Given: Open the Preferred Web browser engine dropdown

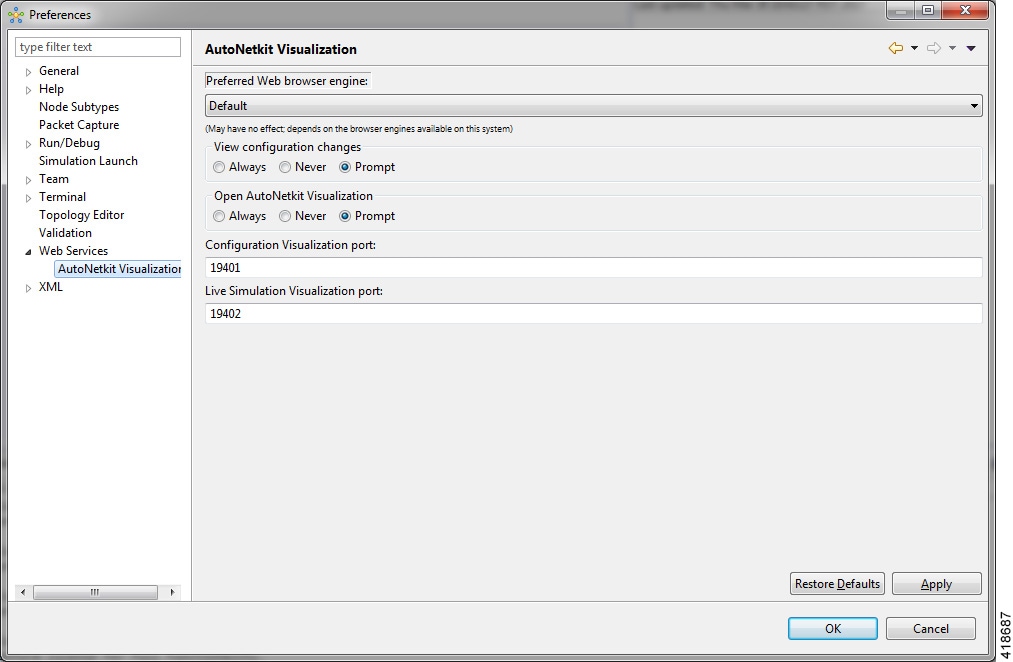Looking at the screenshot, I should 594,106.
